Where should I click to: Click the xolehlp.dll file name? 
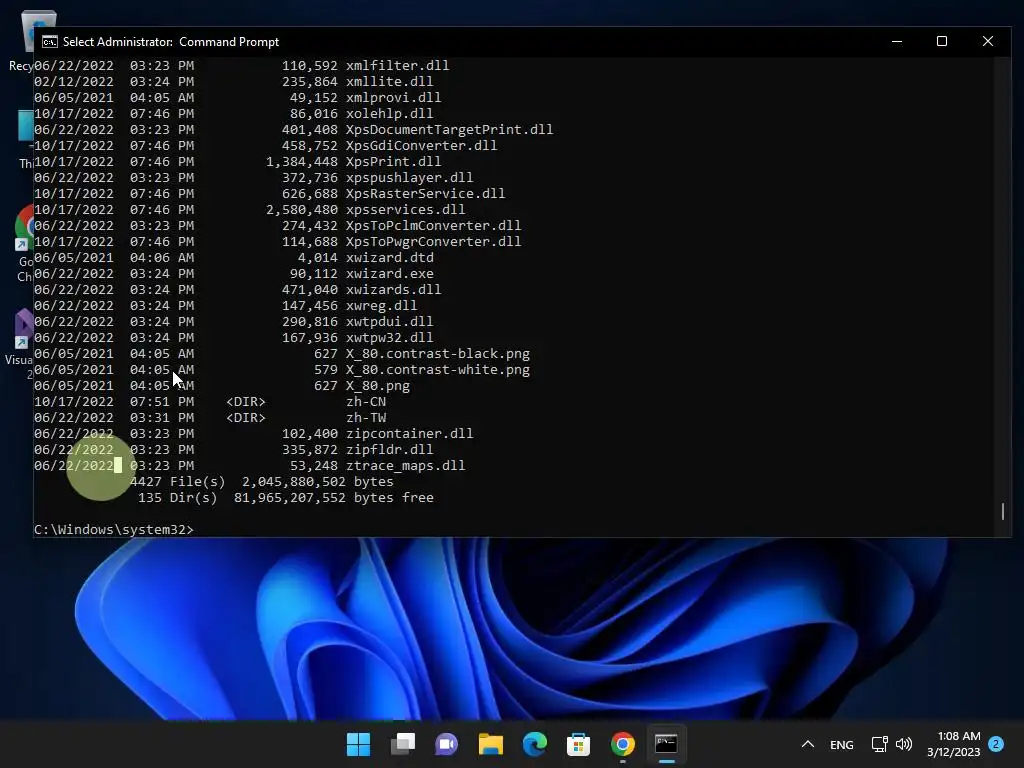[389, 114]
